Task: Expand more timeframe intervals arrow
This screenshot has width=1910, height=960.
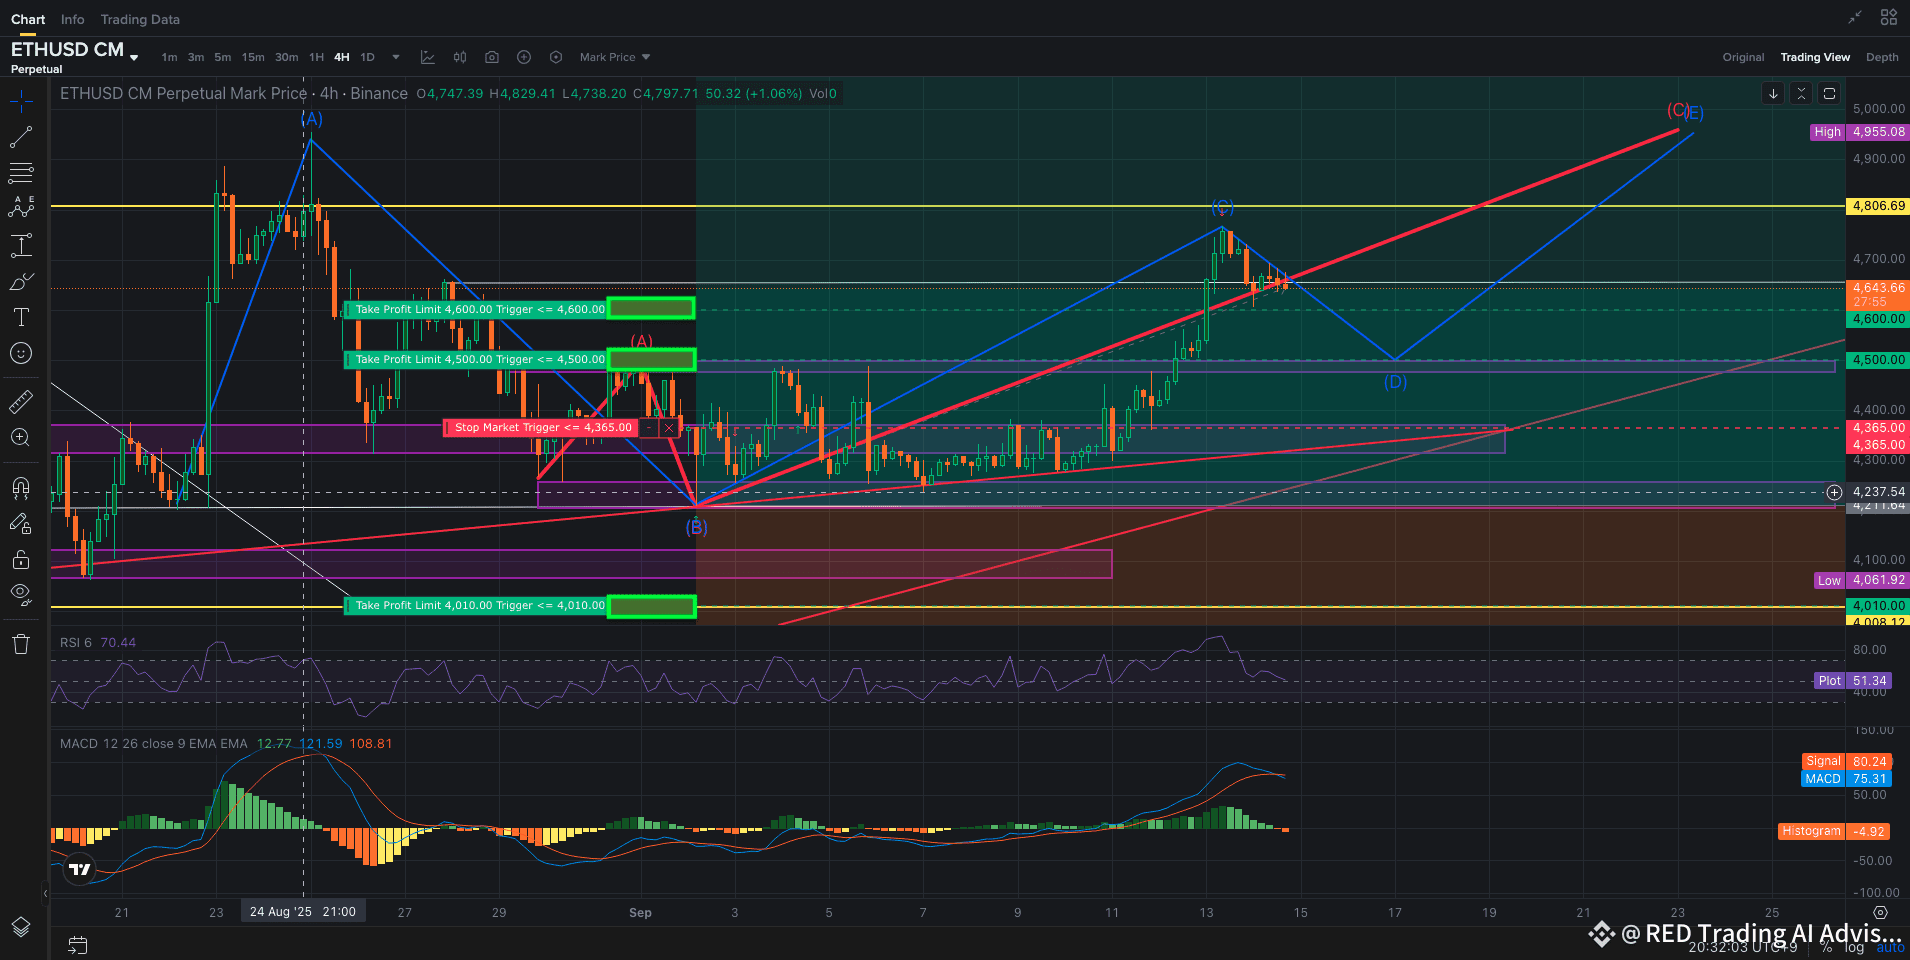Action: (x=396, y=57)
